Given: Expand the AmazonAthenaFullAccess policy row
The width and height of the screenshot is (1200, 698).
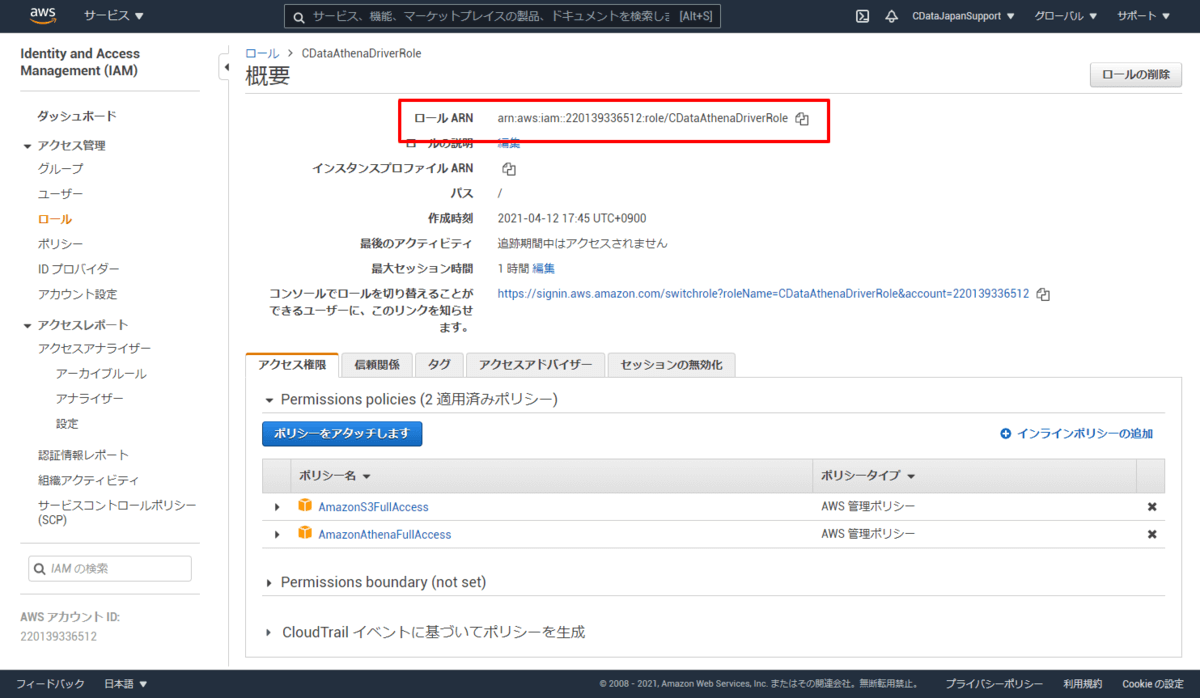Looking at the screenshot, I should tap(277, 535).
